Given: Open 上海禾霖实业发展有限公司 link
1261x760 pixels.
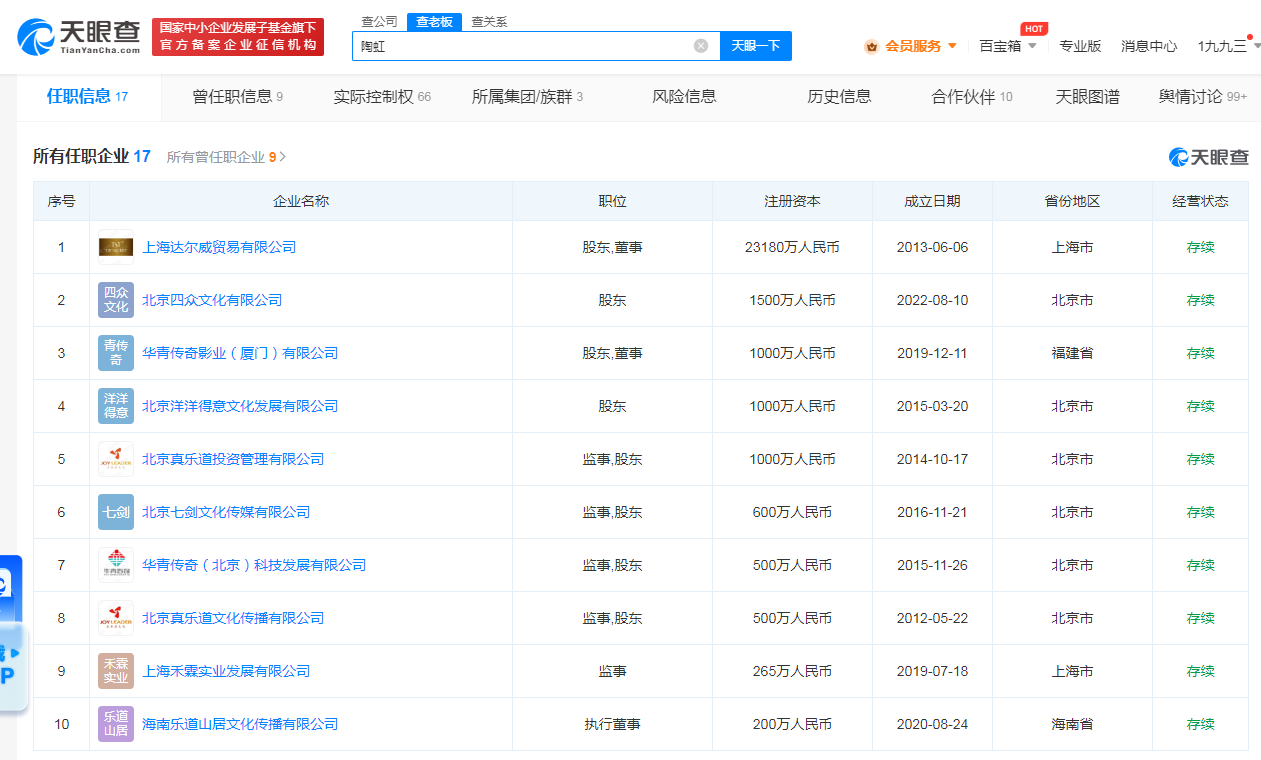Looking at the screenshot, I should click(x=226, y=671).
